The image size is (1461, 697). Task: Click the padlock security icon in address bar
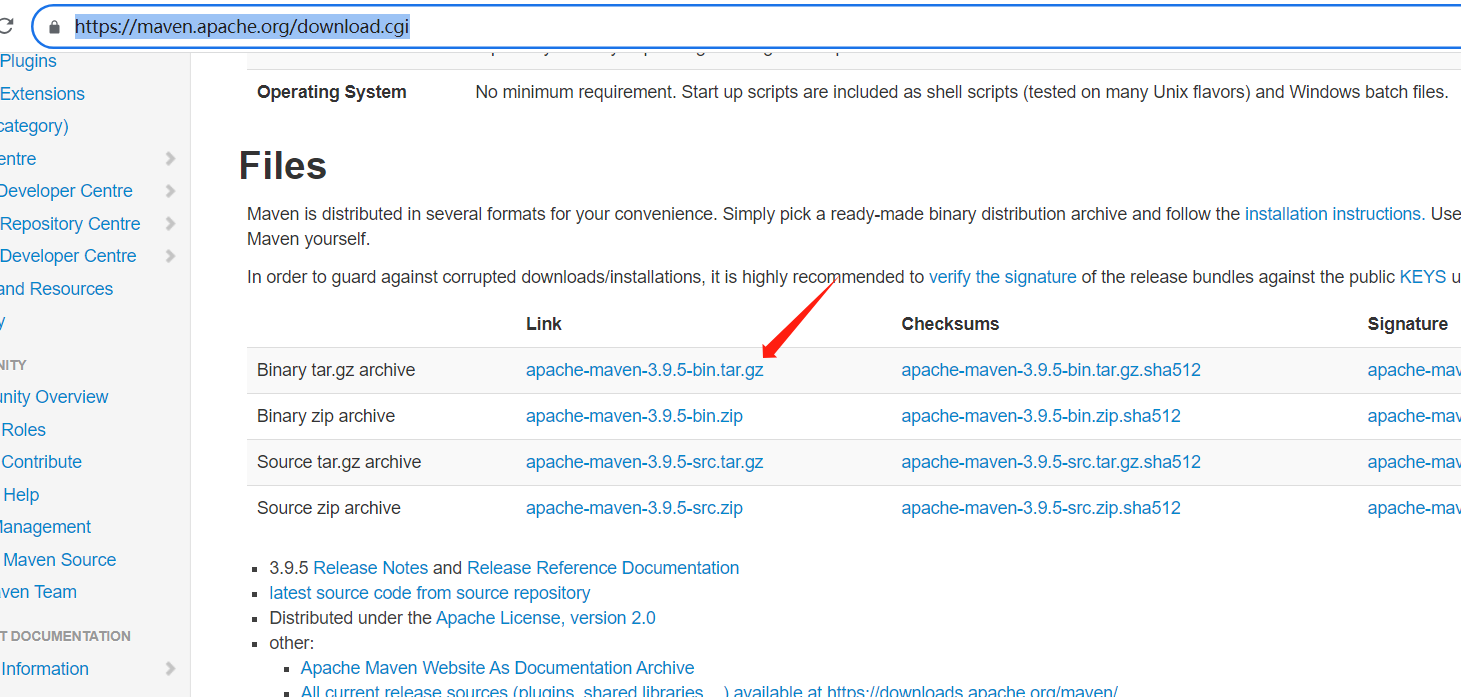coord(53,26)
